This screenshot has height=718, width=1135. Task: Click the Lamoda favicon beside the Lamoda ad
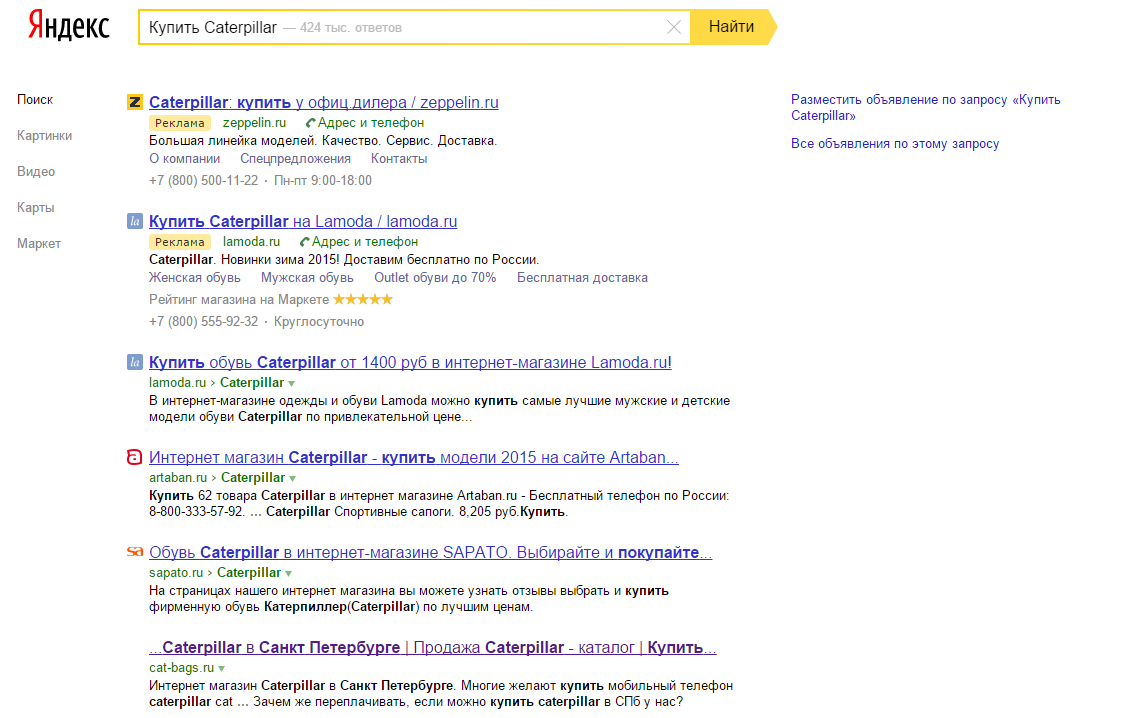(x=135, y=221)
